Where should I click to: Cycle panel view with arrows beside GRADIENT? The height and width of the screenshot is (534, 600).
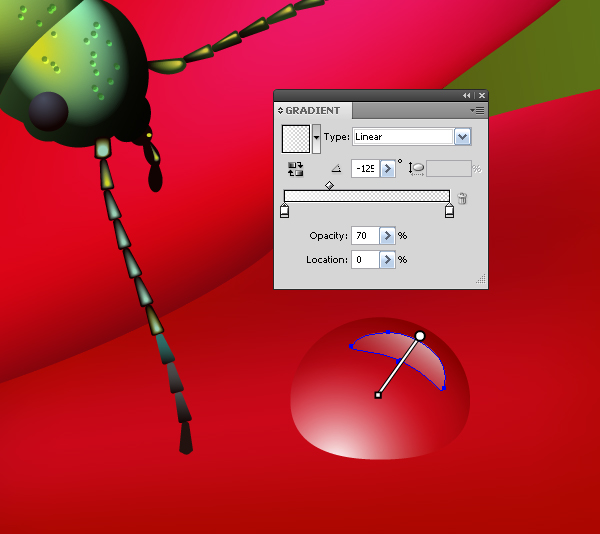click(280, 111)
